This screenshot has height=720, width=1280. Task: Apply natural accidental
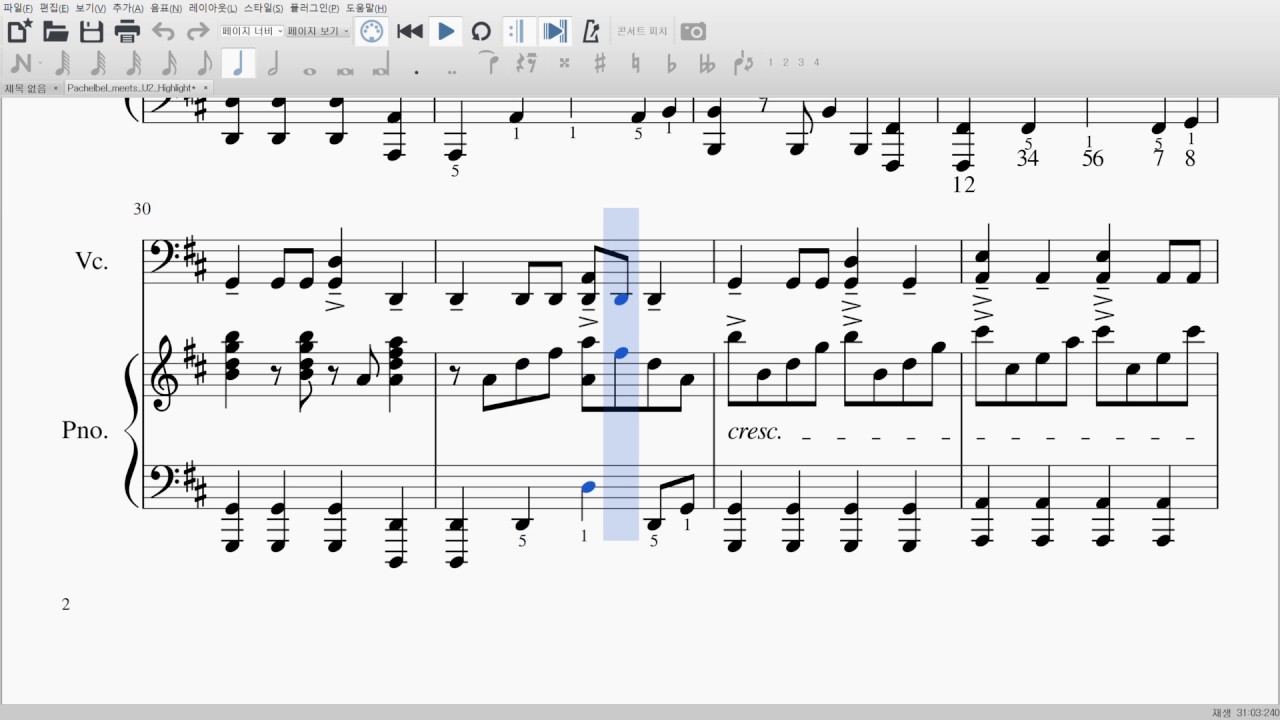635,63
